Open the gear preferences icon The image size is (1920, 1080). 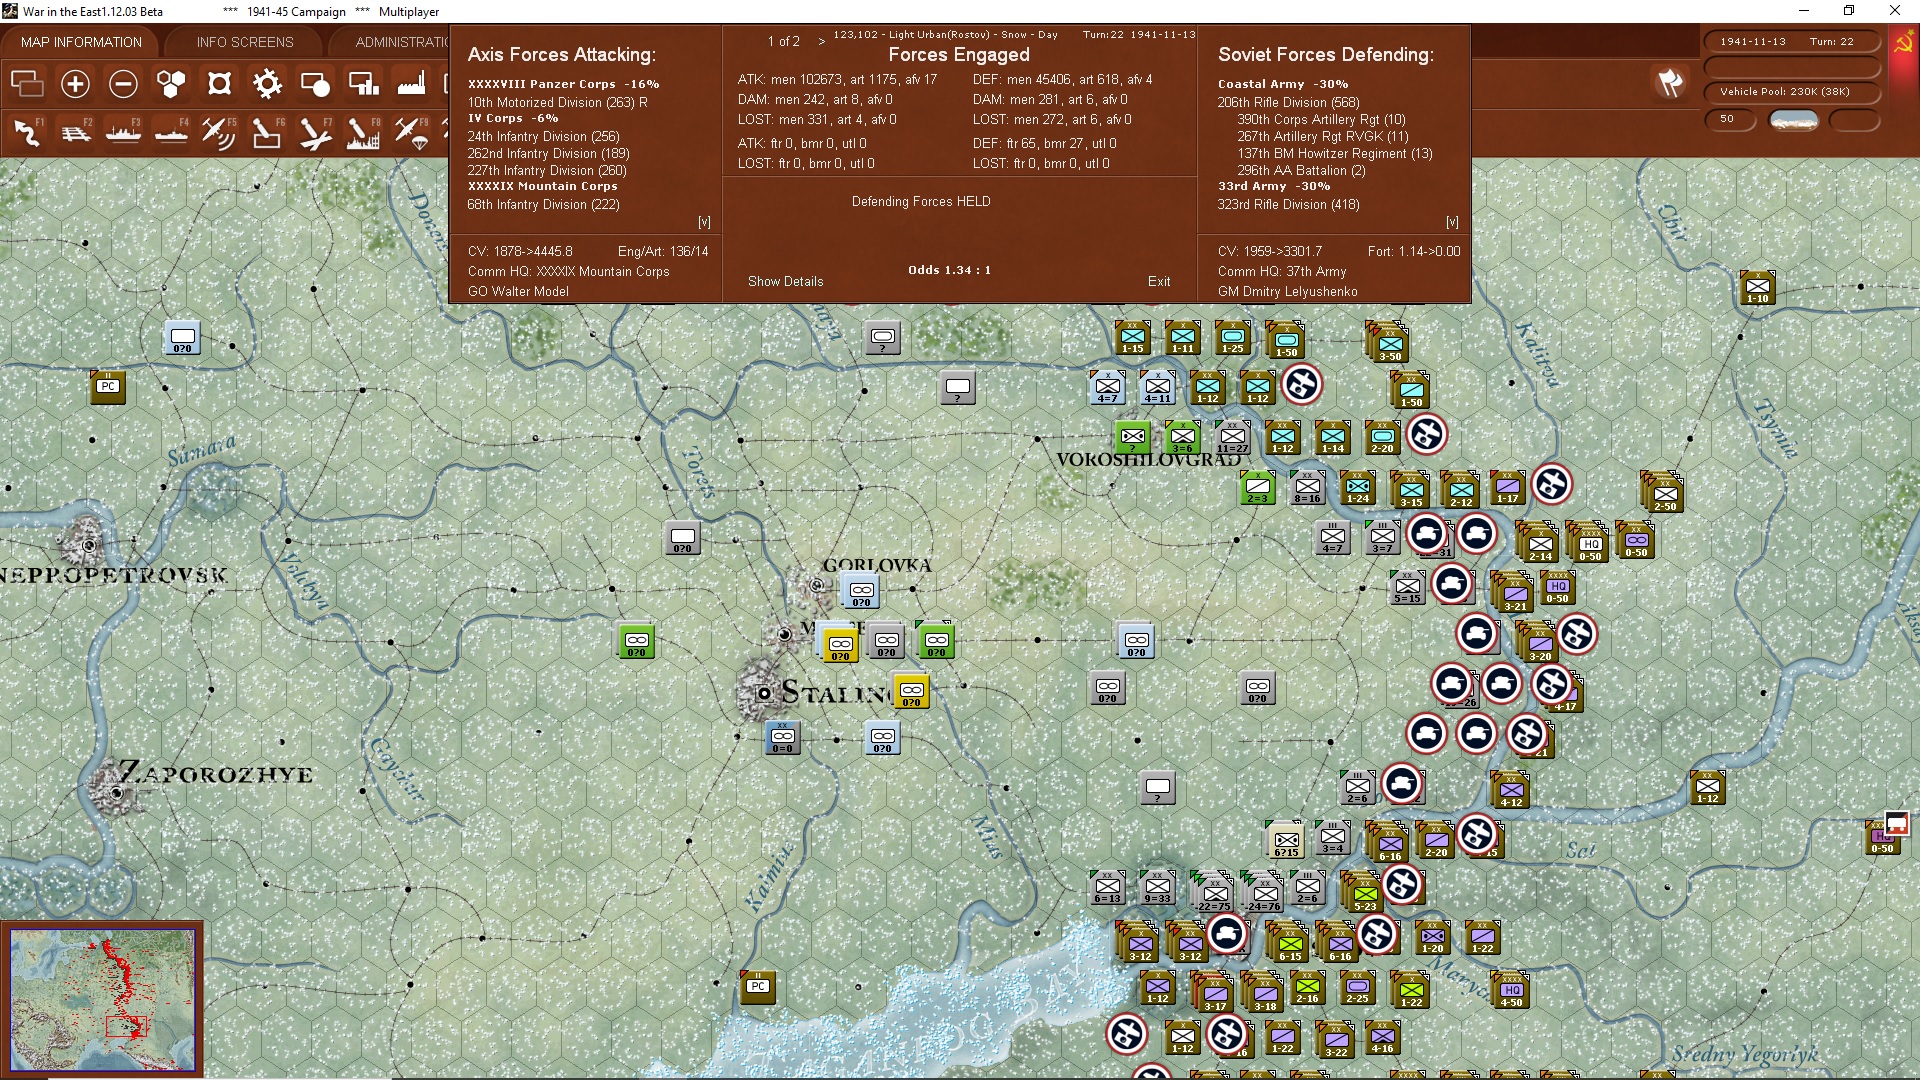pos(267,84)
